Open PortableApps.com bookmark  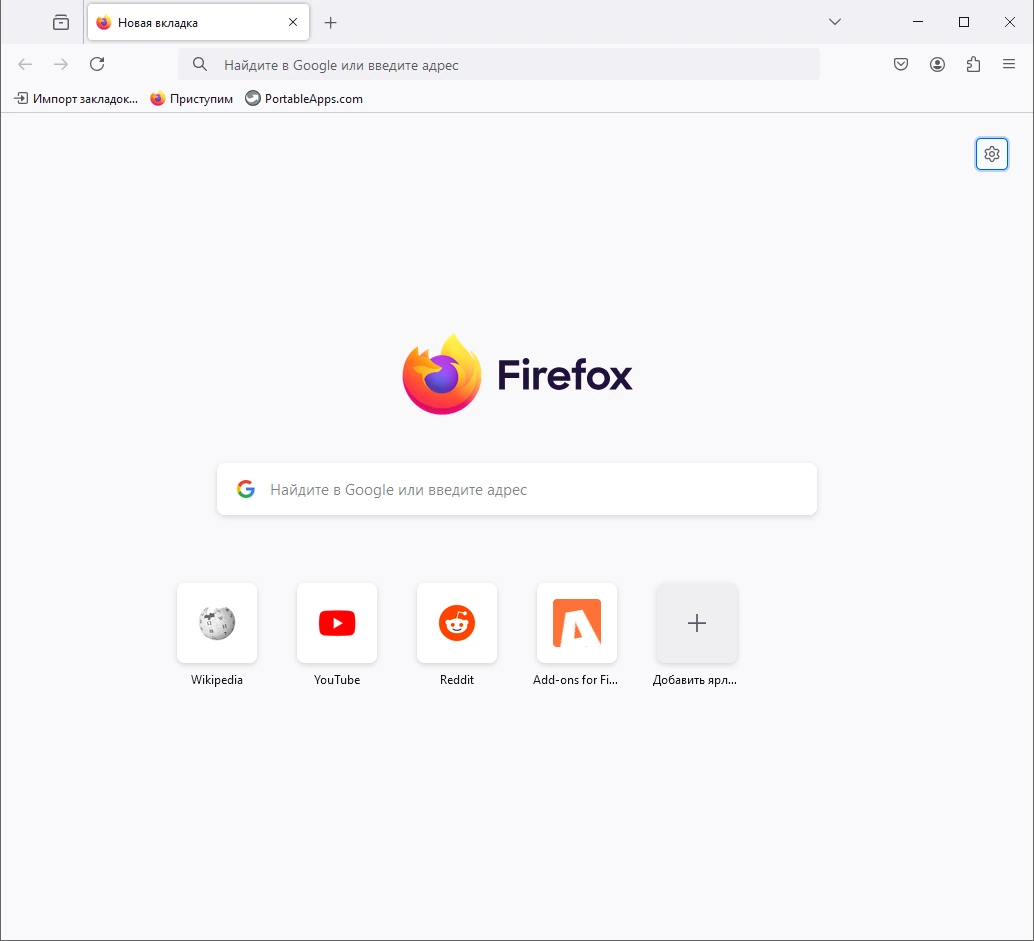pyautogui.click(x=304, y=99)
